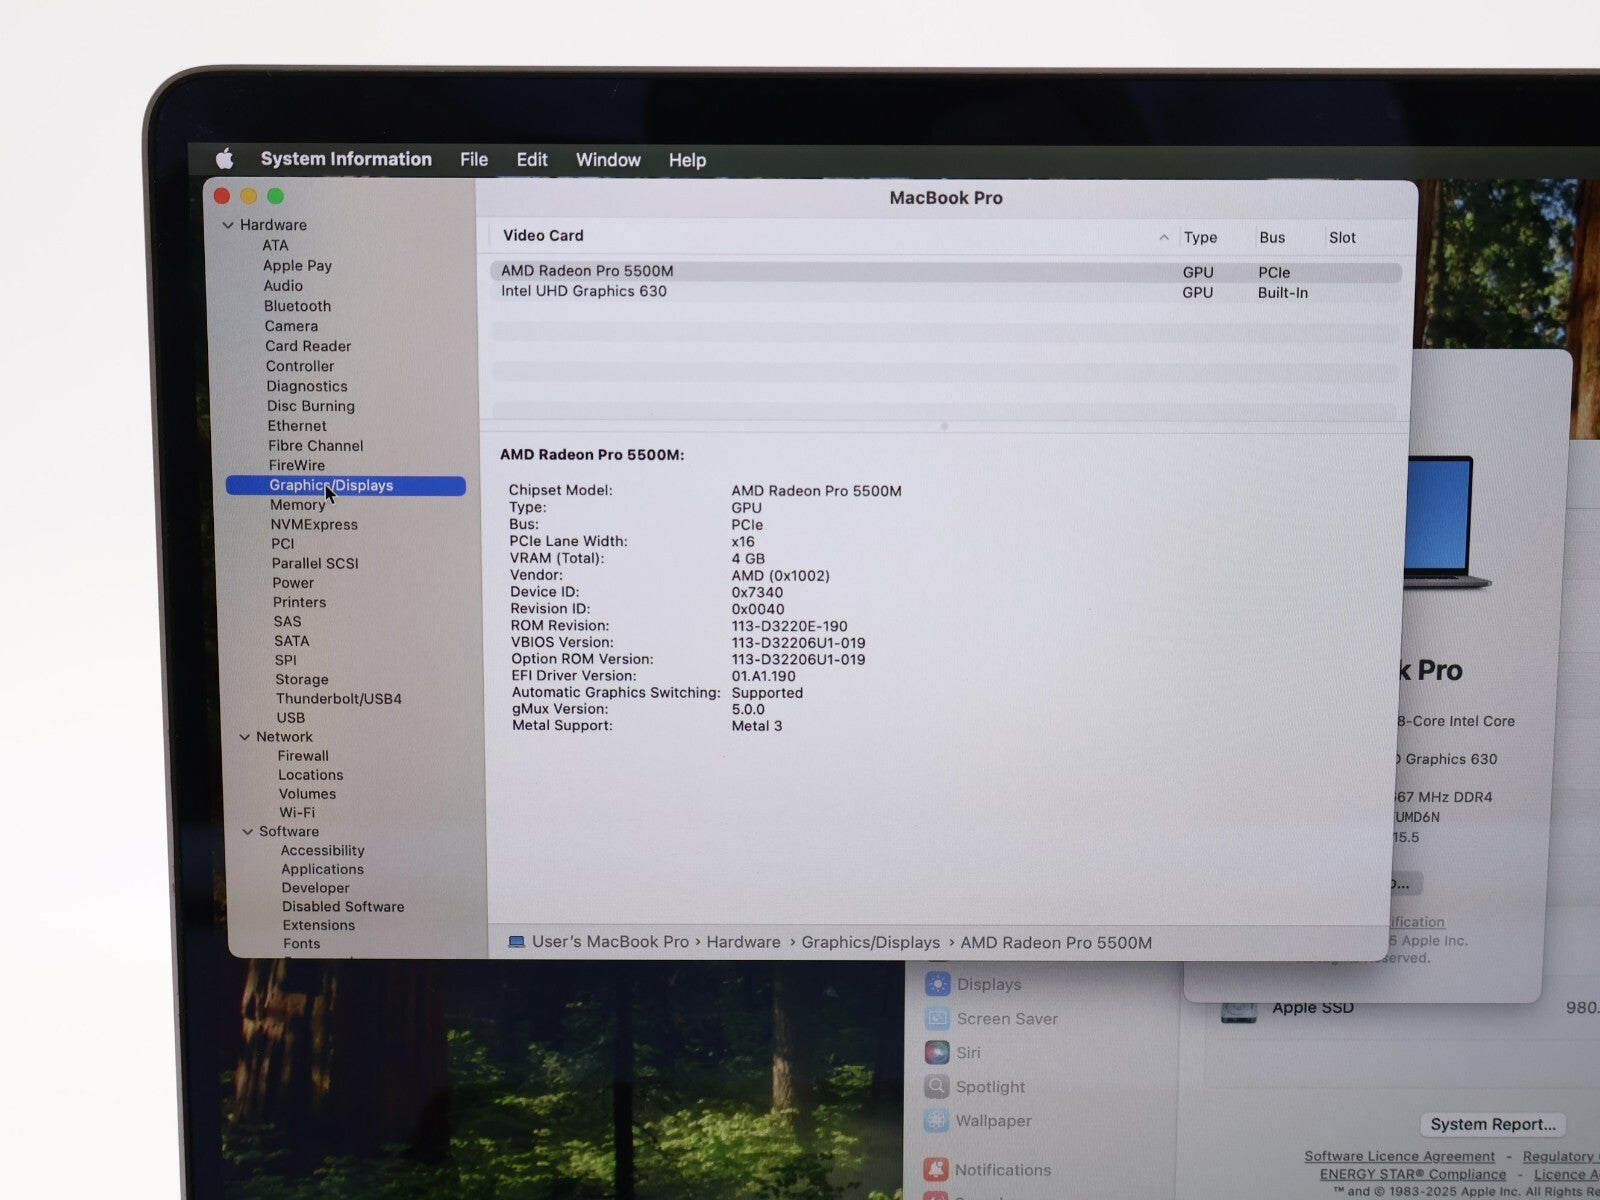Open Siri in System Settings sidebar

[x=953, y=1053]
